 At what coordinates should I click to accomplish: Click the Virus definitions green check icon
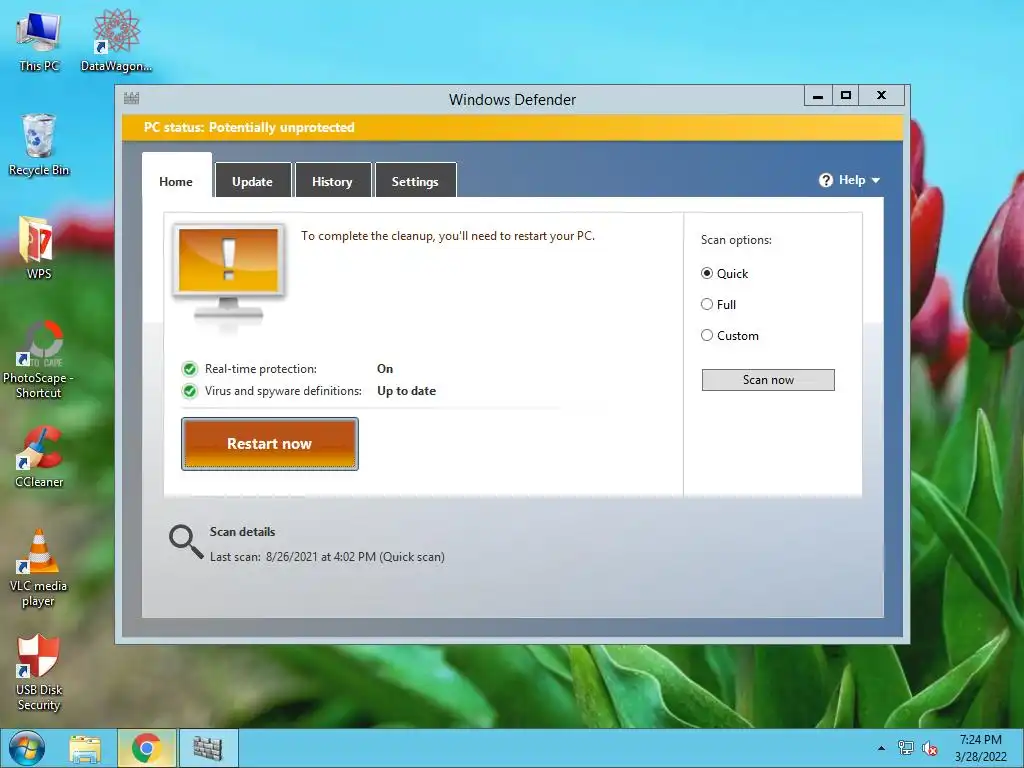click(189, 391)
